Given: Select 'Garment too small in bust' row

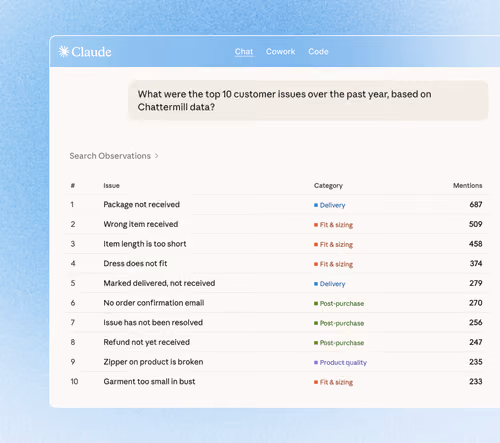Looking at the screenshot, I should point(149,382).
